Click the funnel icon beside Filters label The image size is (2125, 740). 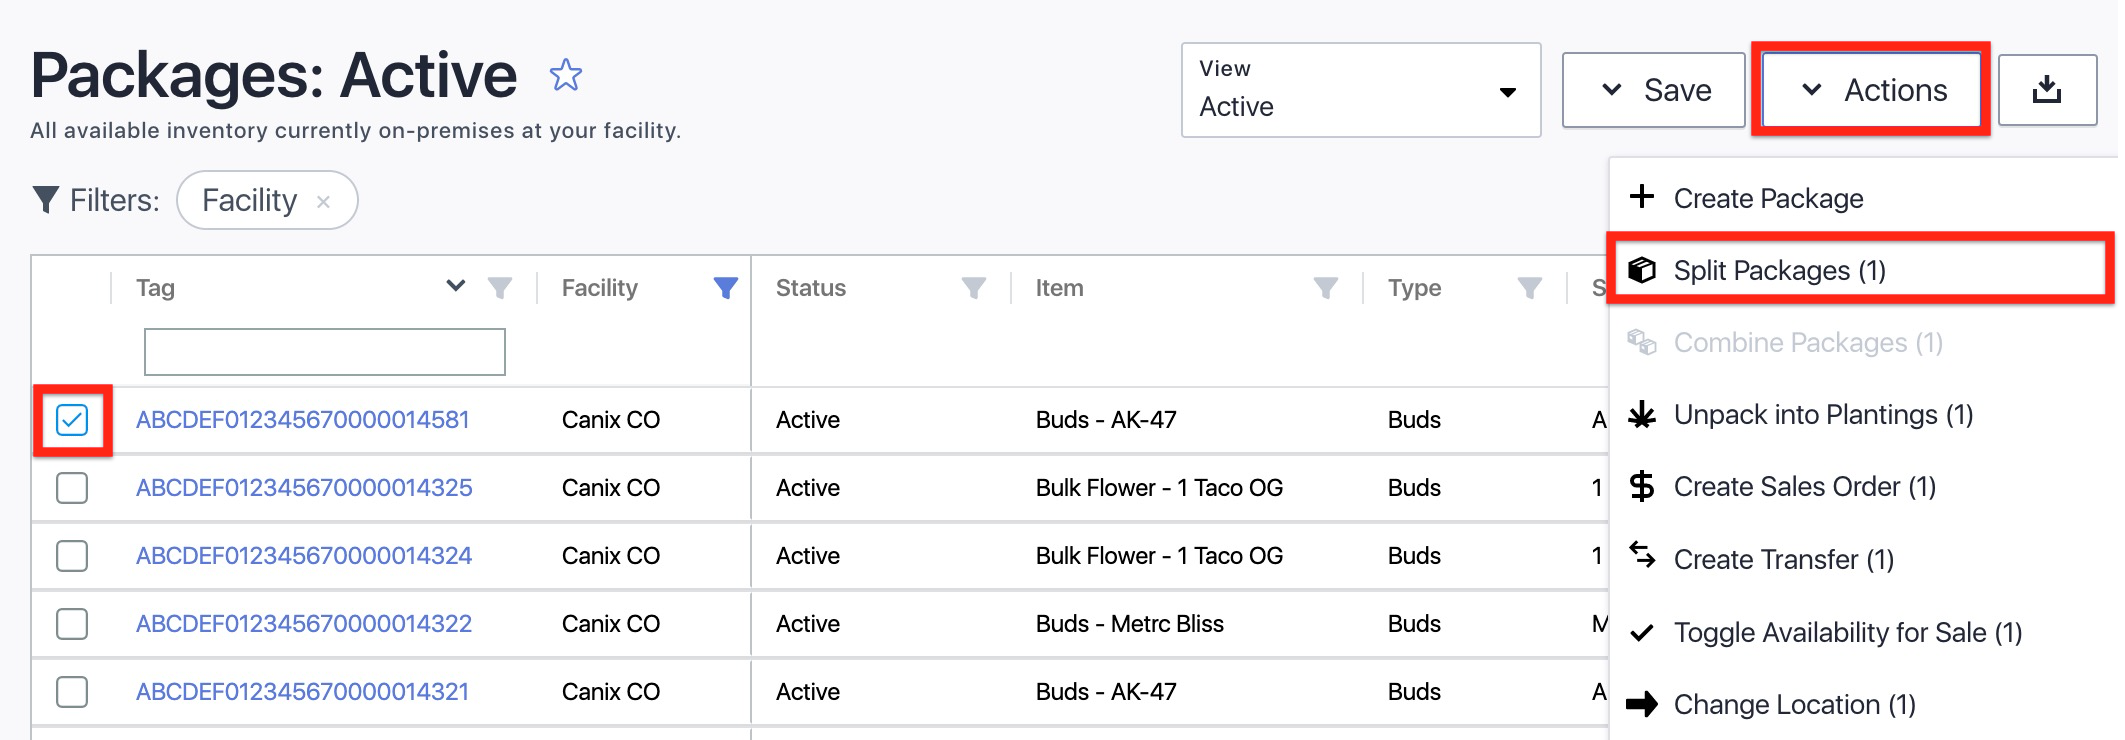click(x=45, y=200)
